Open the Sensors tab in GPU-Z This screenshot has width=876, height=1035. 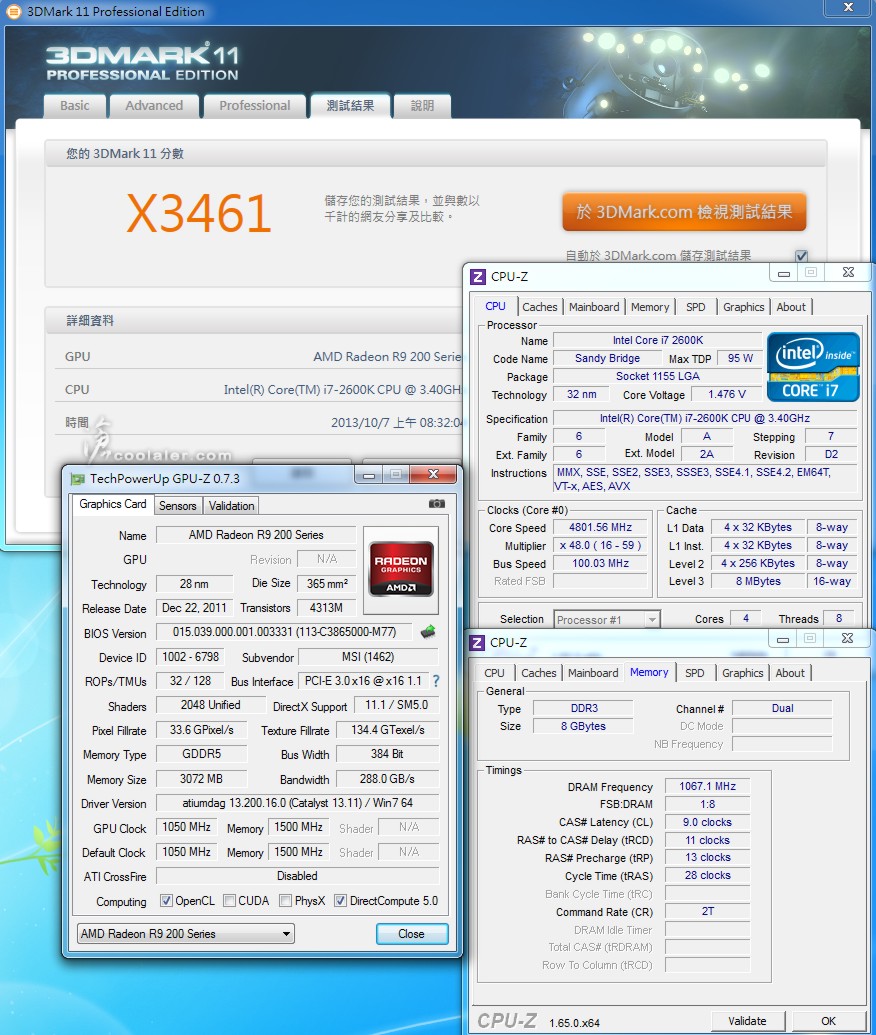tap(178, 506)
